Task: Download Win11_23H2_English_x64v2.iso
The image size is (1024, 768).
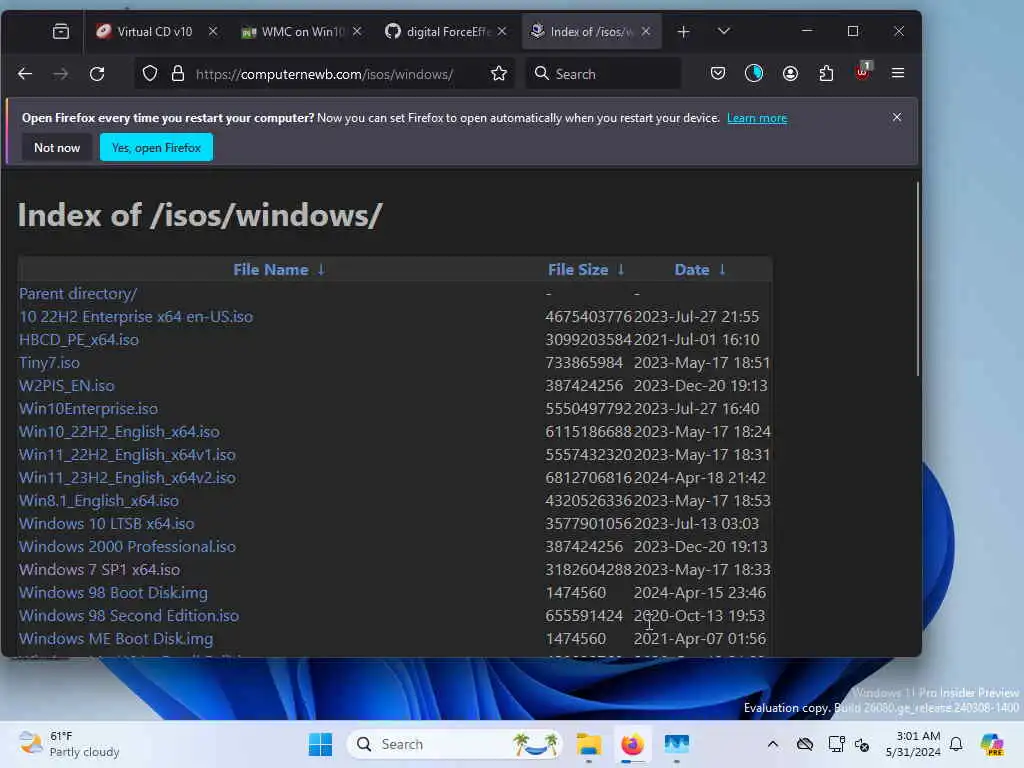Action: coord(127,477)
